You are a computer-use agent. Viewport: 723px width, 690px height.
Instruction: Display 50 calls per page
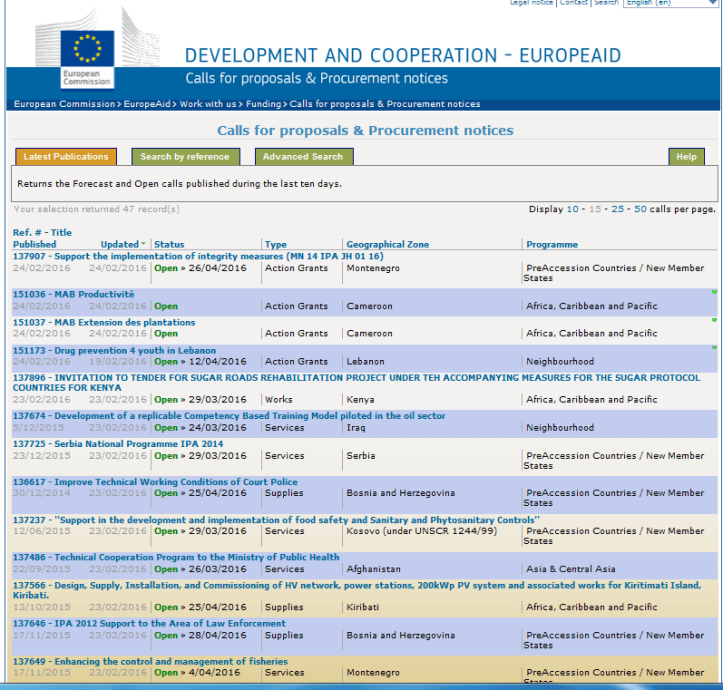[x=640, y=209]
